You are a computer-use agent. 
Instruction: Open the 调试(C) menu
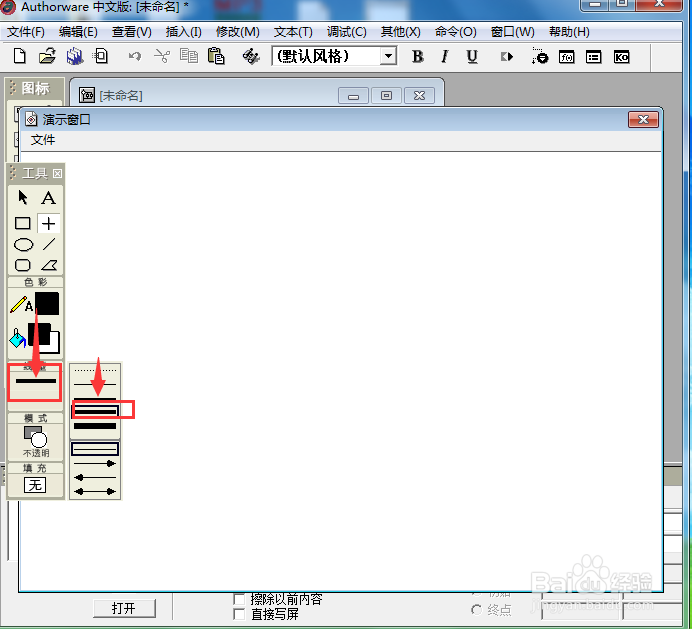click(x=346, y=32)
